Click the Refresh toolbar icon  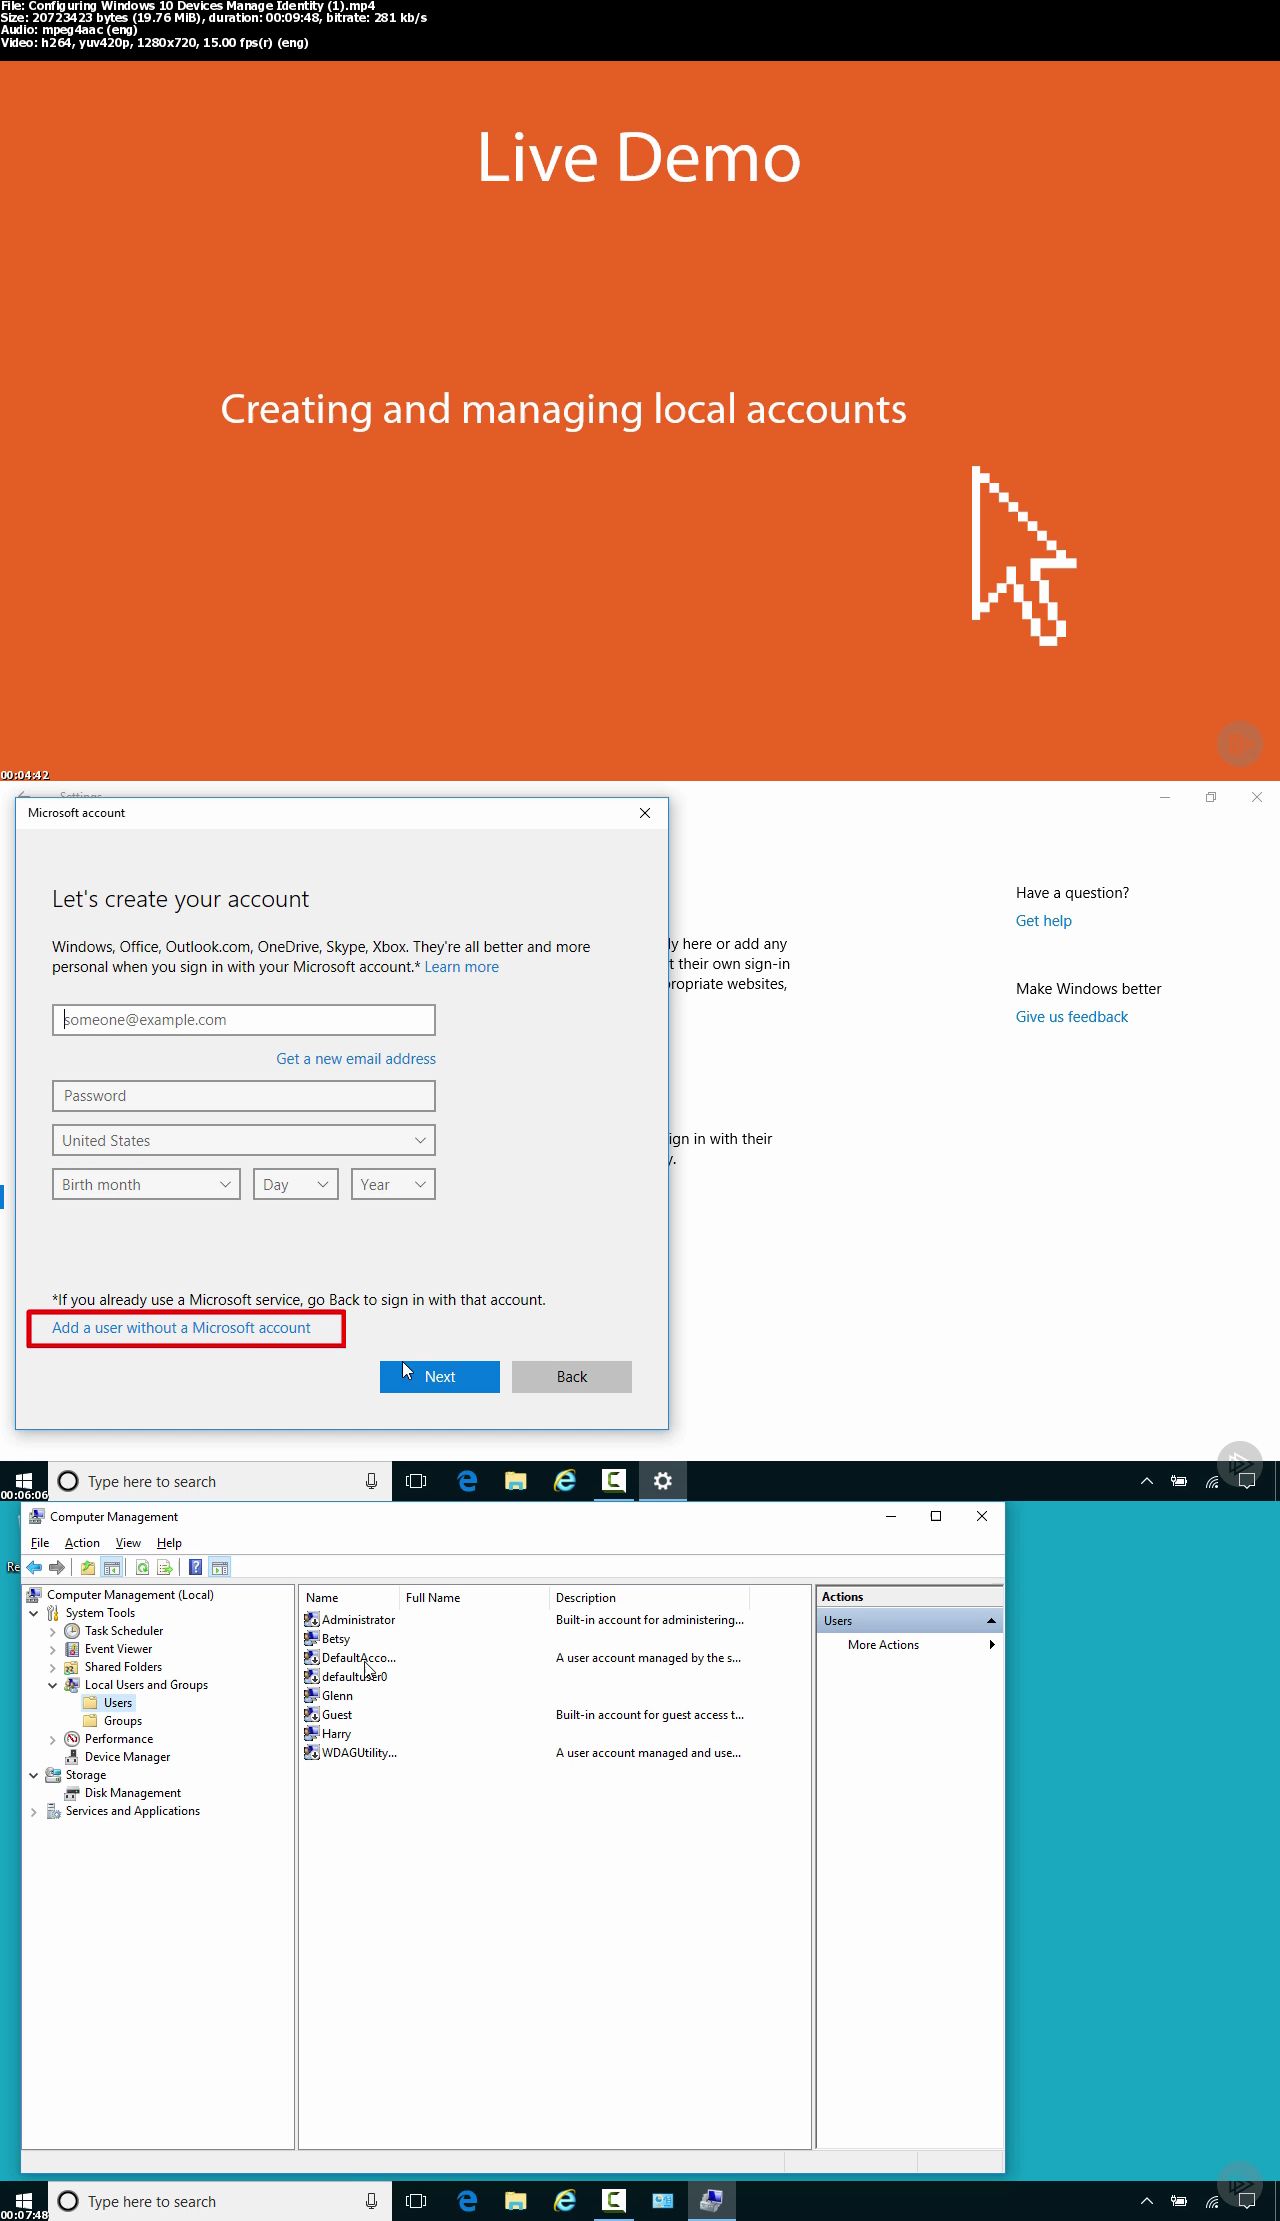point(142,1567)
